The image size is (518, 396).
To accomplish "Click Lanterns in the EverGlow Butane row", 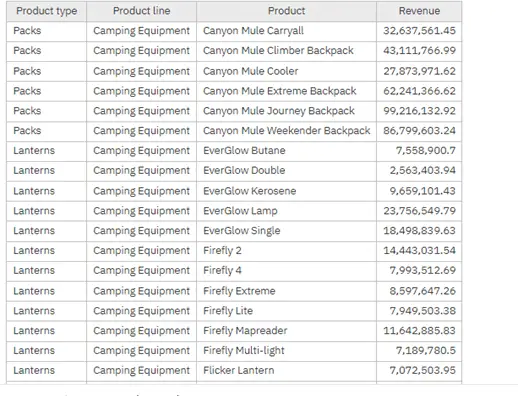I will click(x=34, y=151).
